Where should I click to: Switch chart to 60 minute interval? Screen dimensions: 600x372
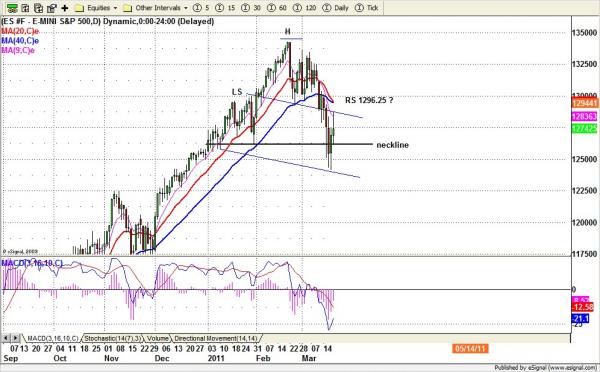277,8
